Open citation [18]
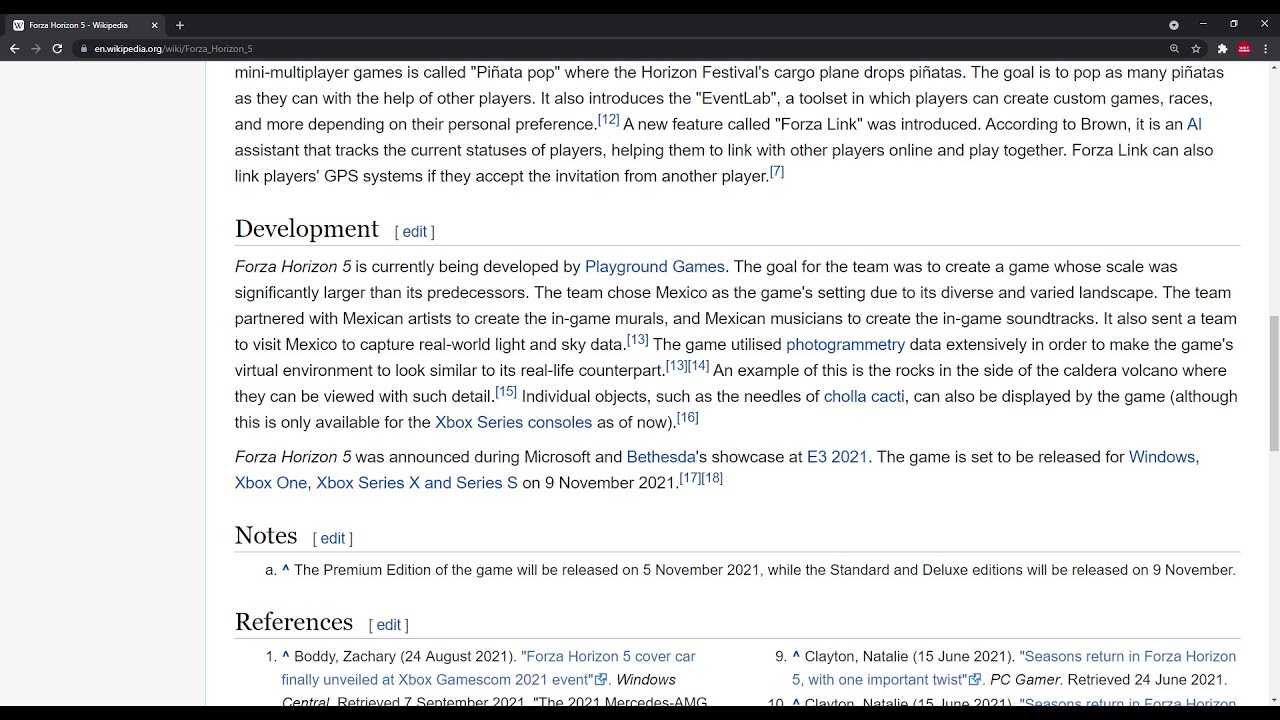The height and width of the screenshot is (720, 1280). coord(712,478)
